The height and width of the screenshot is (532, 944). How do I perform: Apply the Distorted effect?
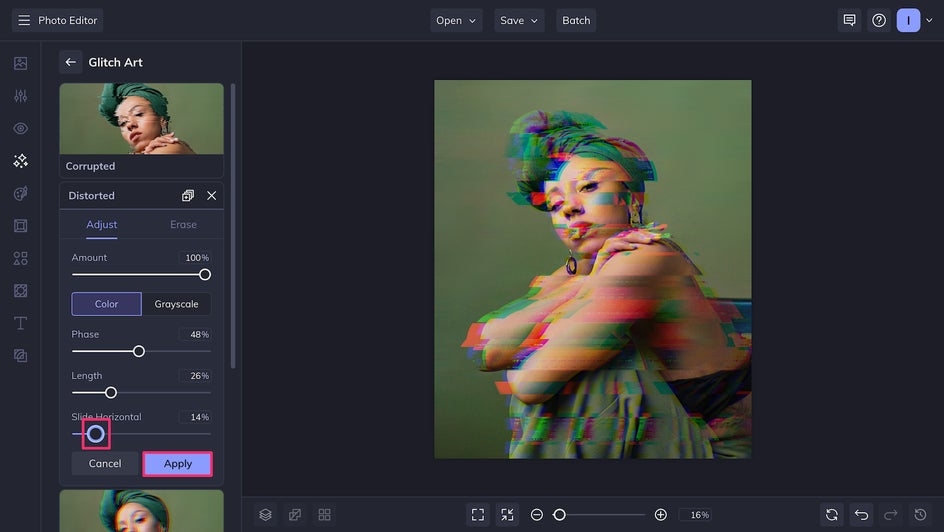pyautogui.click(x=178, y=464)
